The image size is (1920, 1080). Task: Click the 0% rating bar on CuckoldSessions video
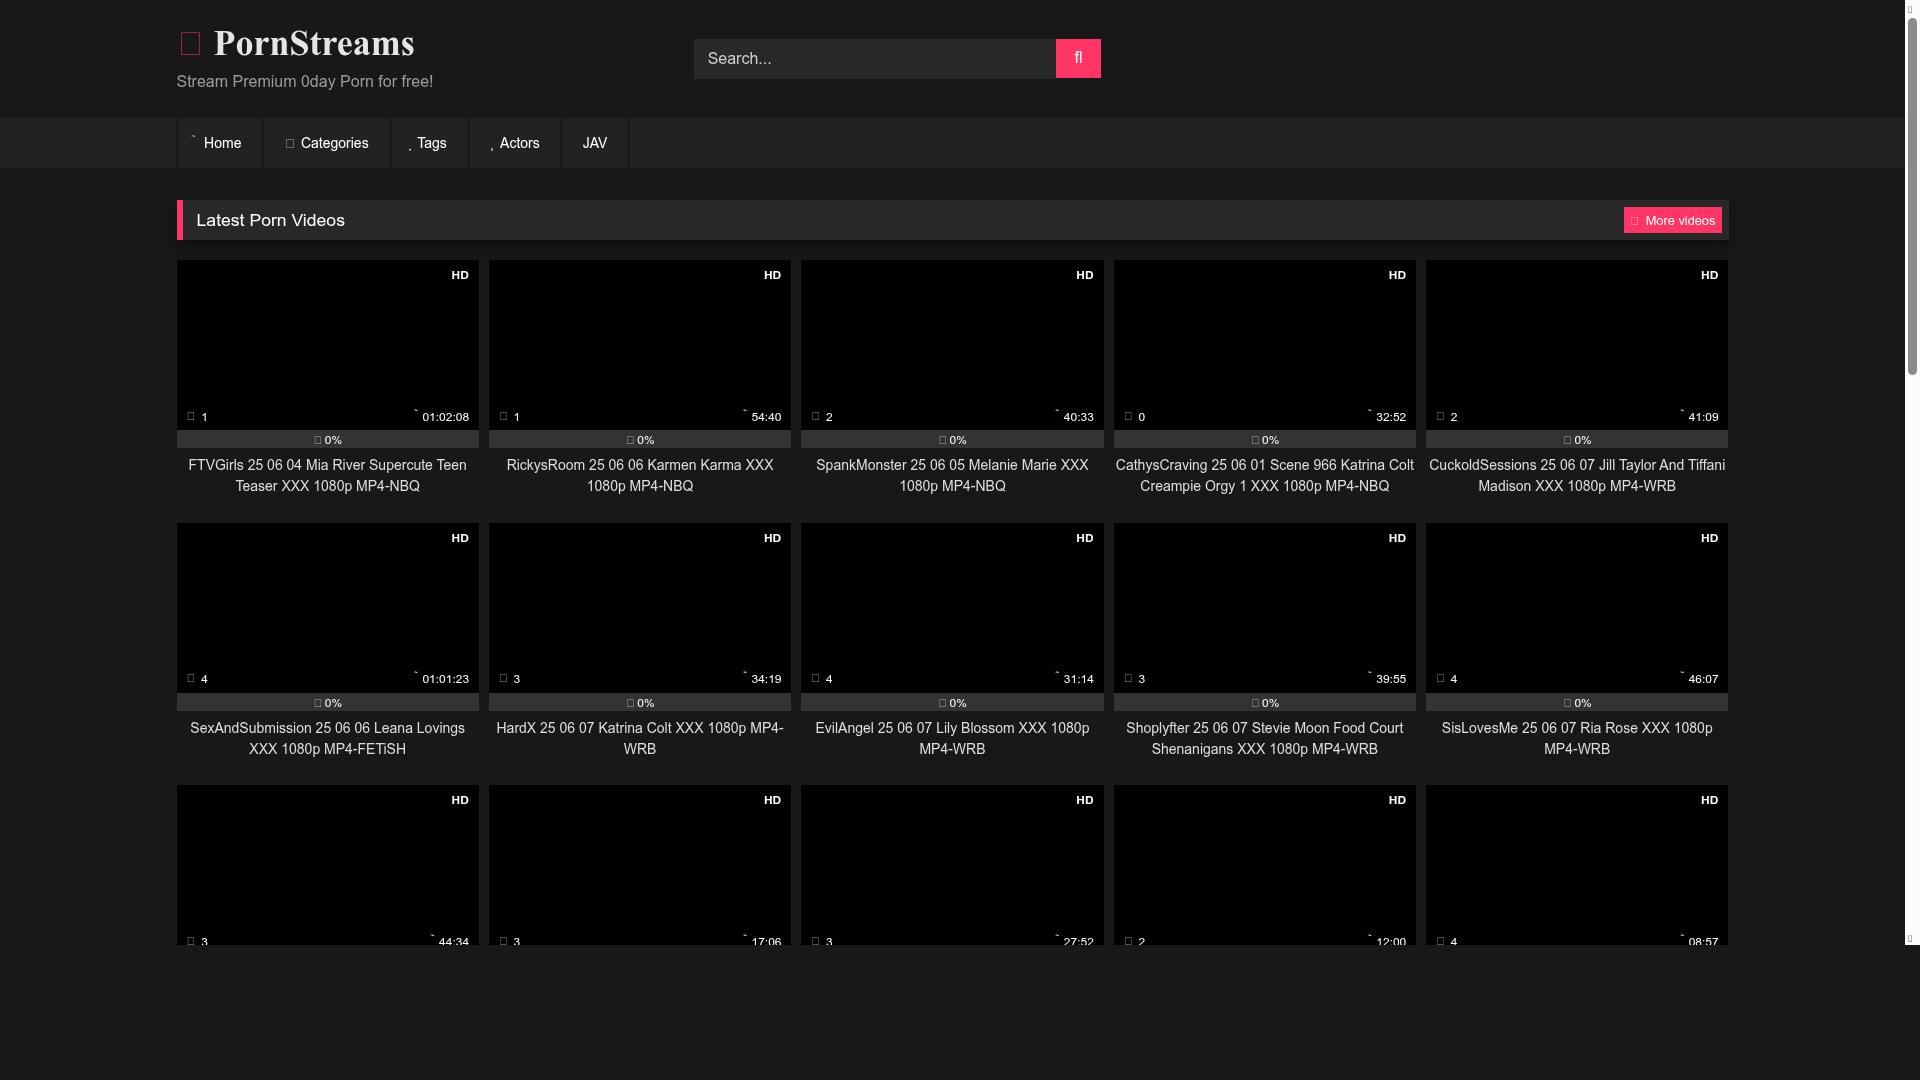pyautogui.click(x=1576, y=440)
